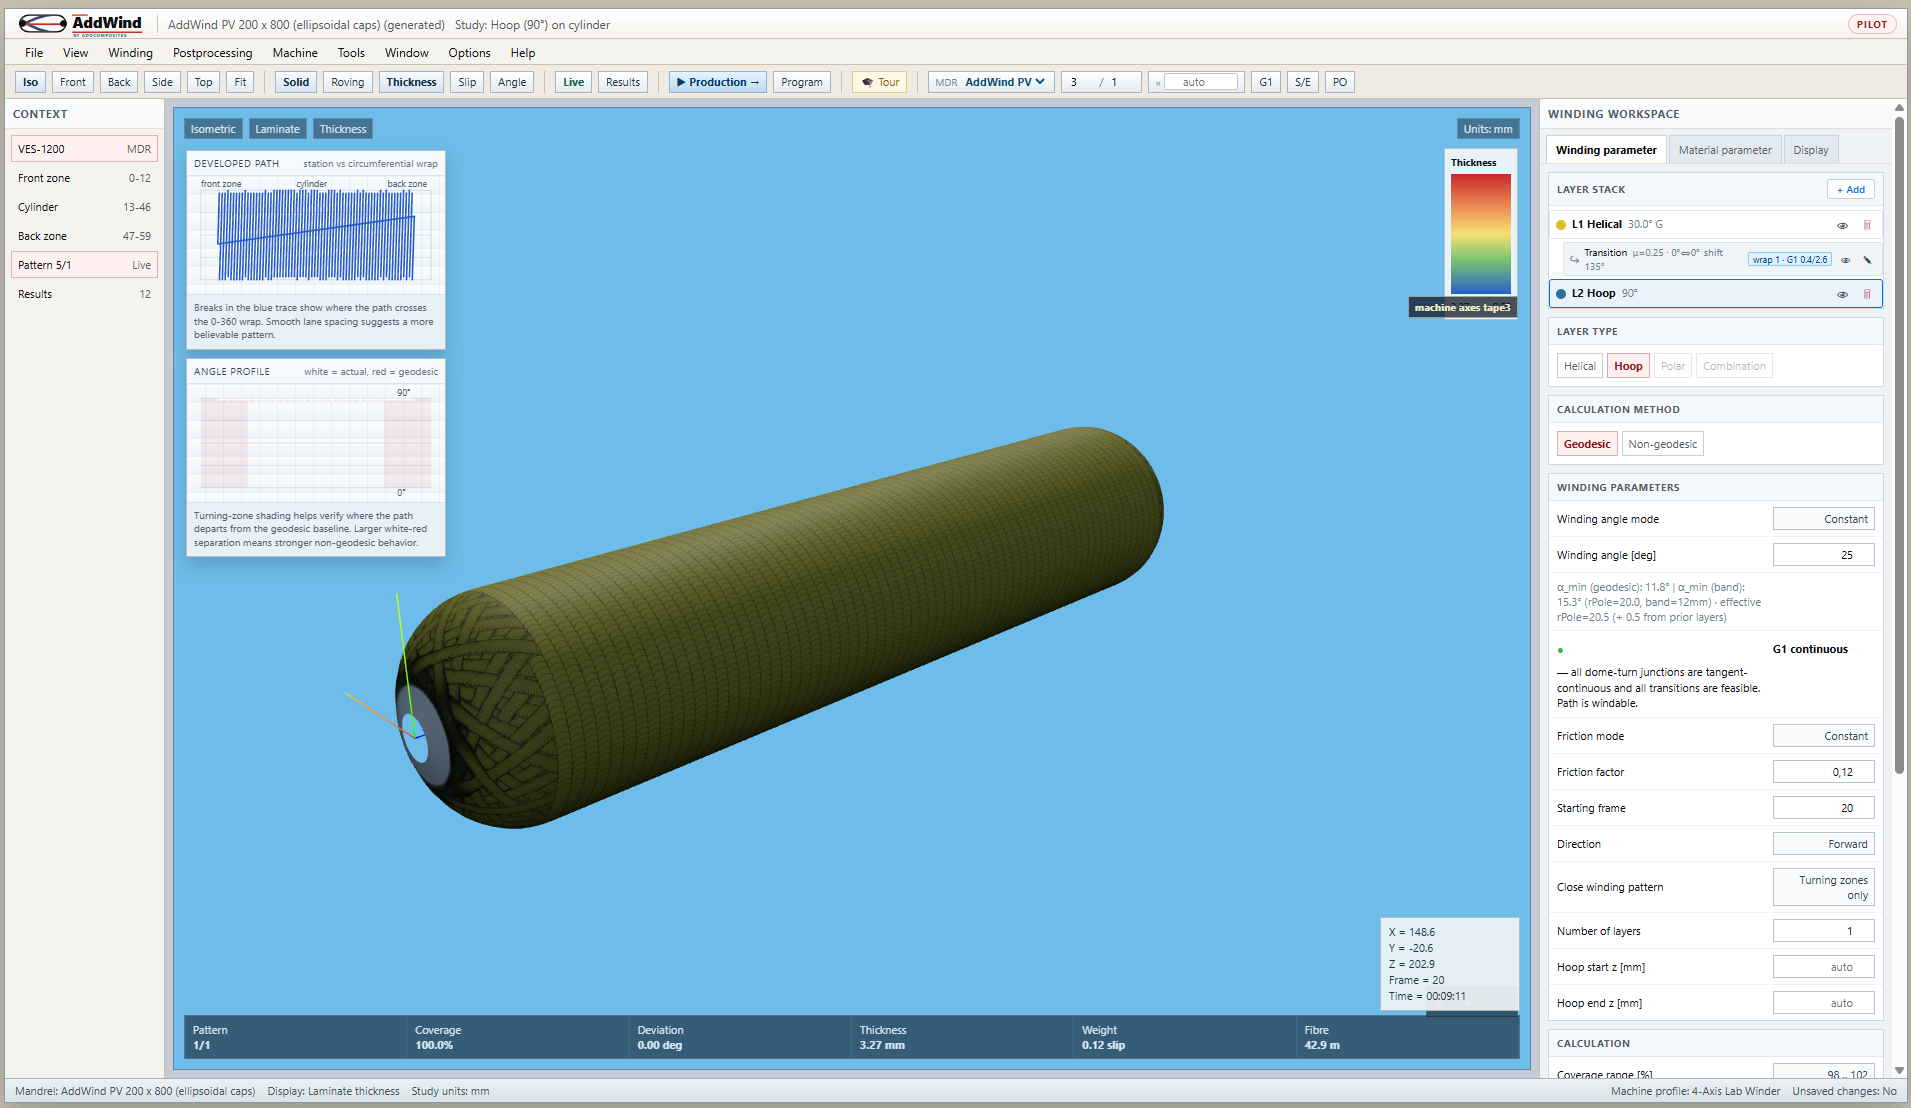This screenshot has width=1911, height=1108.
Task: Enable Roving display mode
Action: tap(348, 82)
